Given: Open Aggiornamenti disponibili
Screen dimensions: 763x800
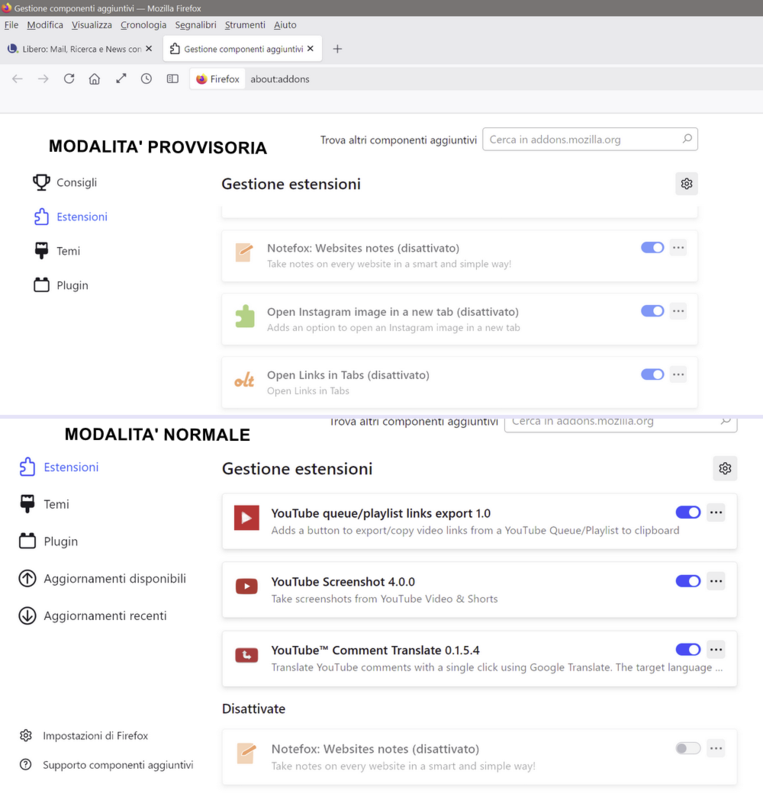Looking at the screenshot, I should [103, 579].
